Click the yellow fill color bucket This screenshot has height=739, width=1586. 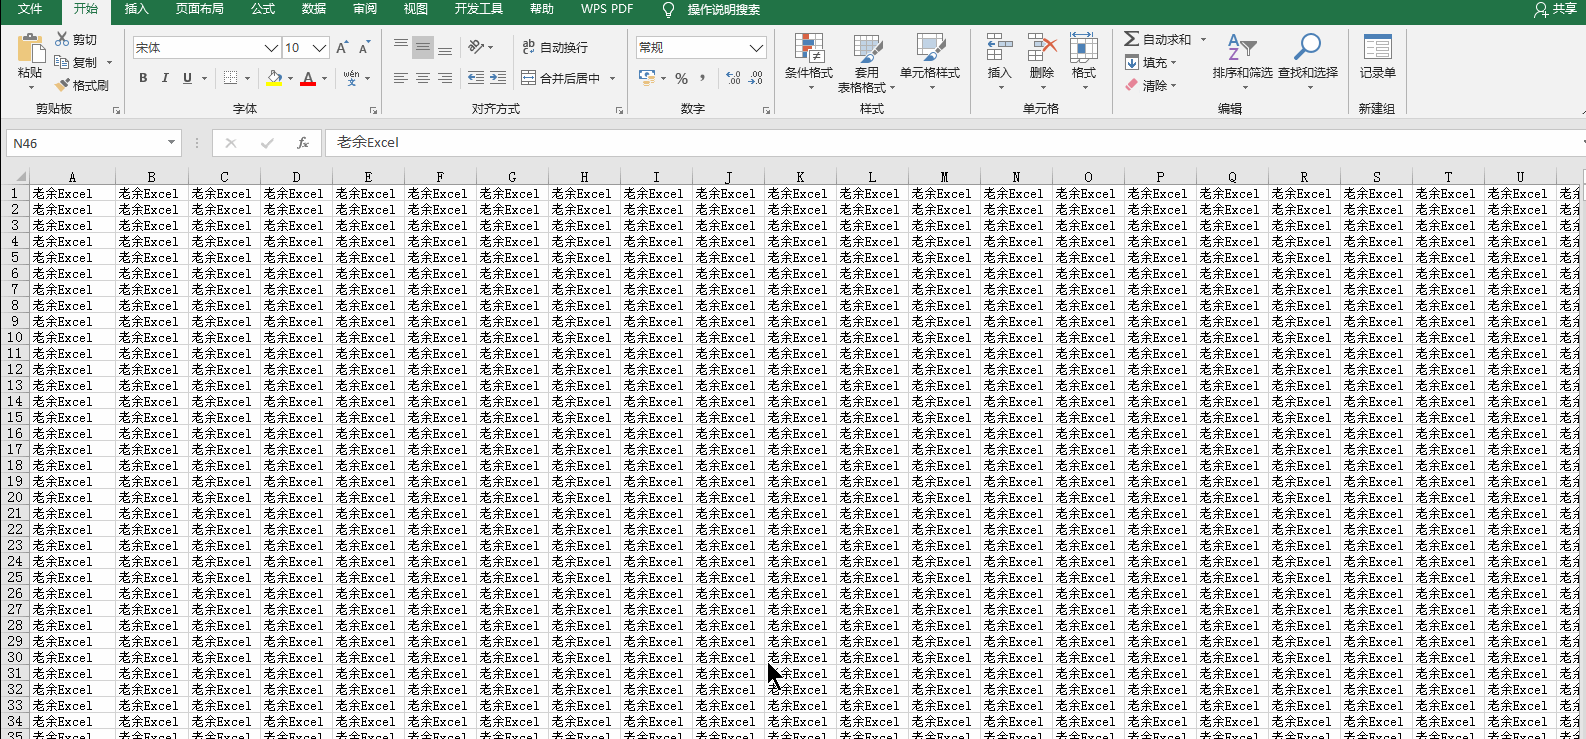(274, 78)
